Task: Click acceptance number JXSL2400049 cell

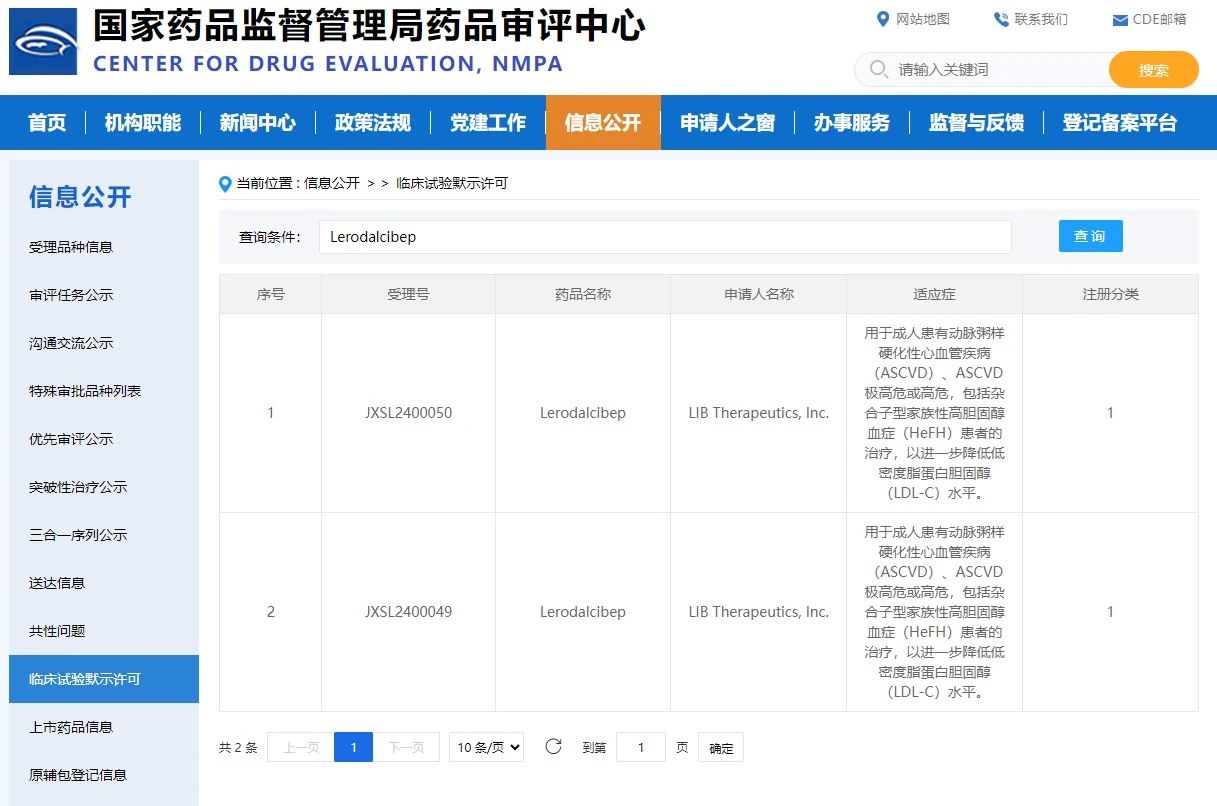Action: point(408,612)
